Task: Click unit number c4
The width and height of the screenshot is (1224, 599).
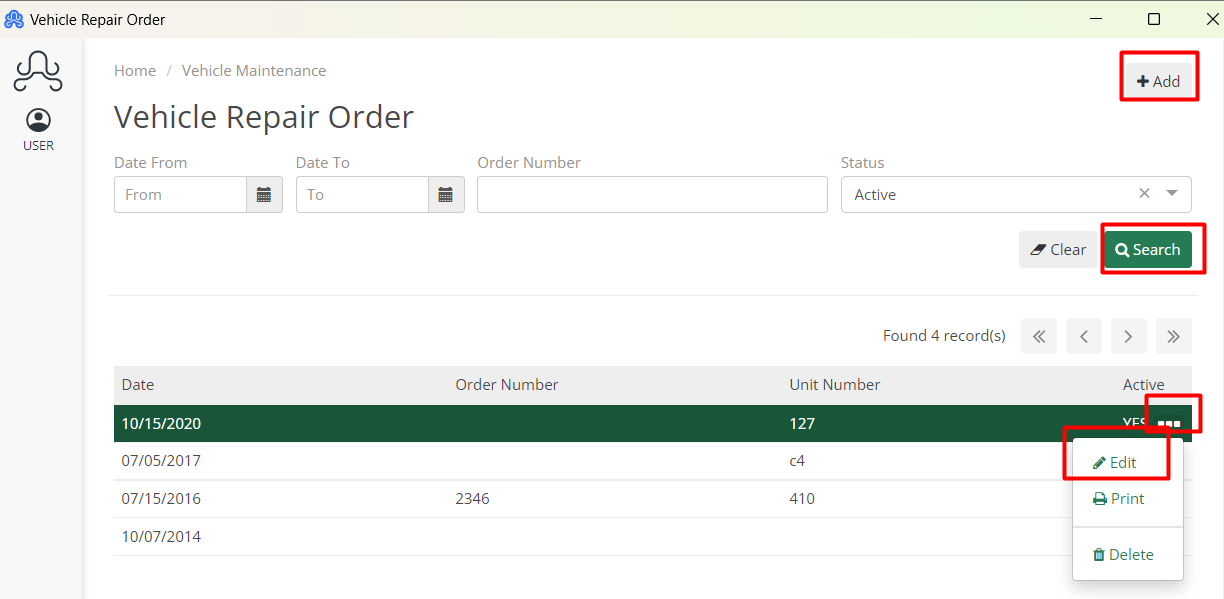Action: (797, 462)
